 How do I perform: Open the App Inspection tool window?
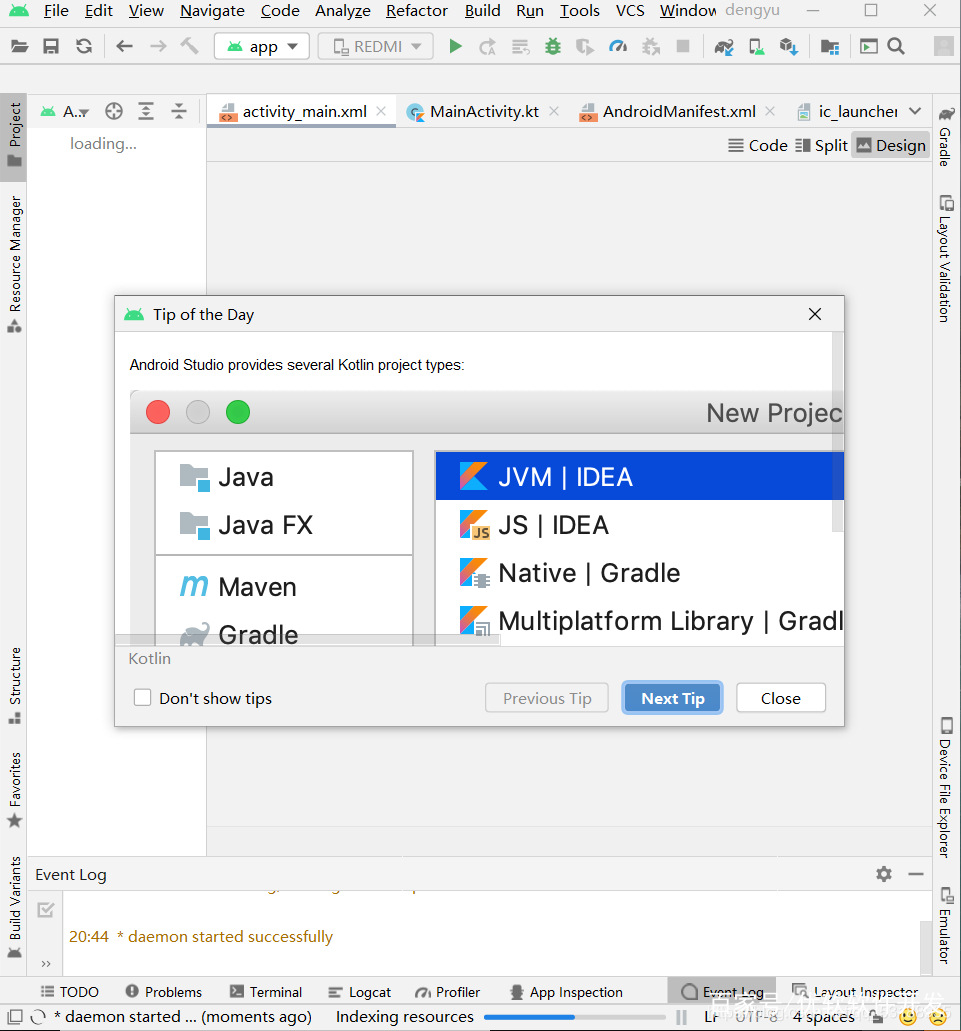click(566, 992)
